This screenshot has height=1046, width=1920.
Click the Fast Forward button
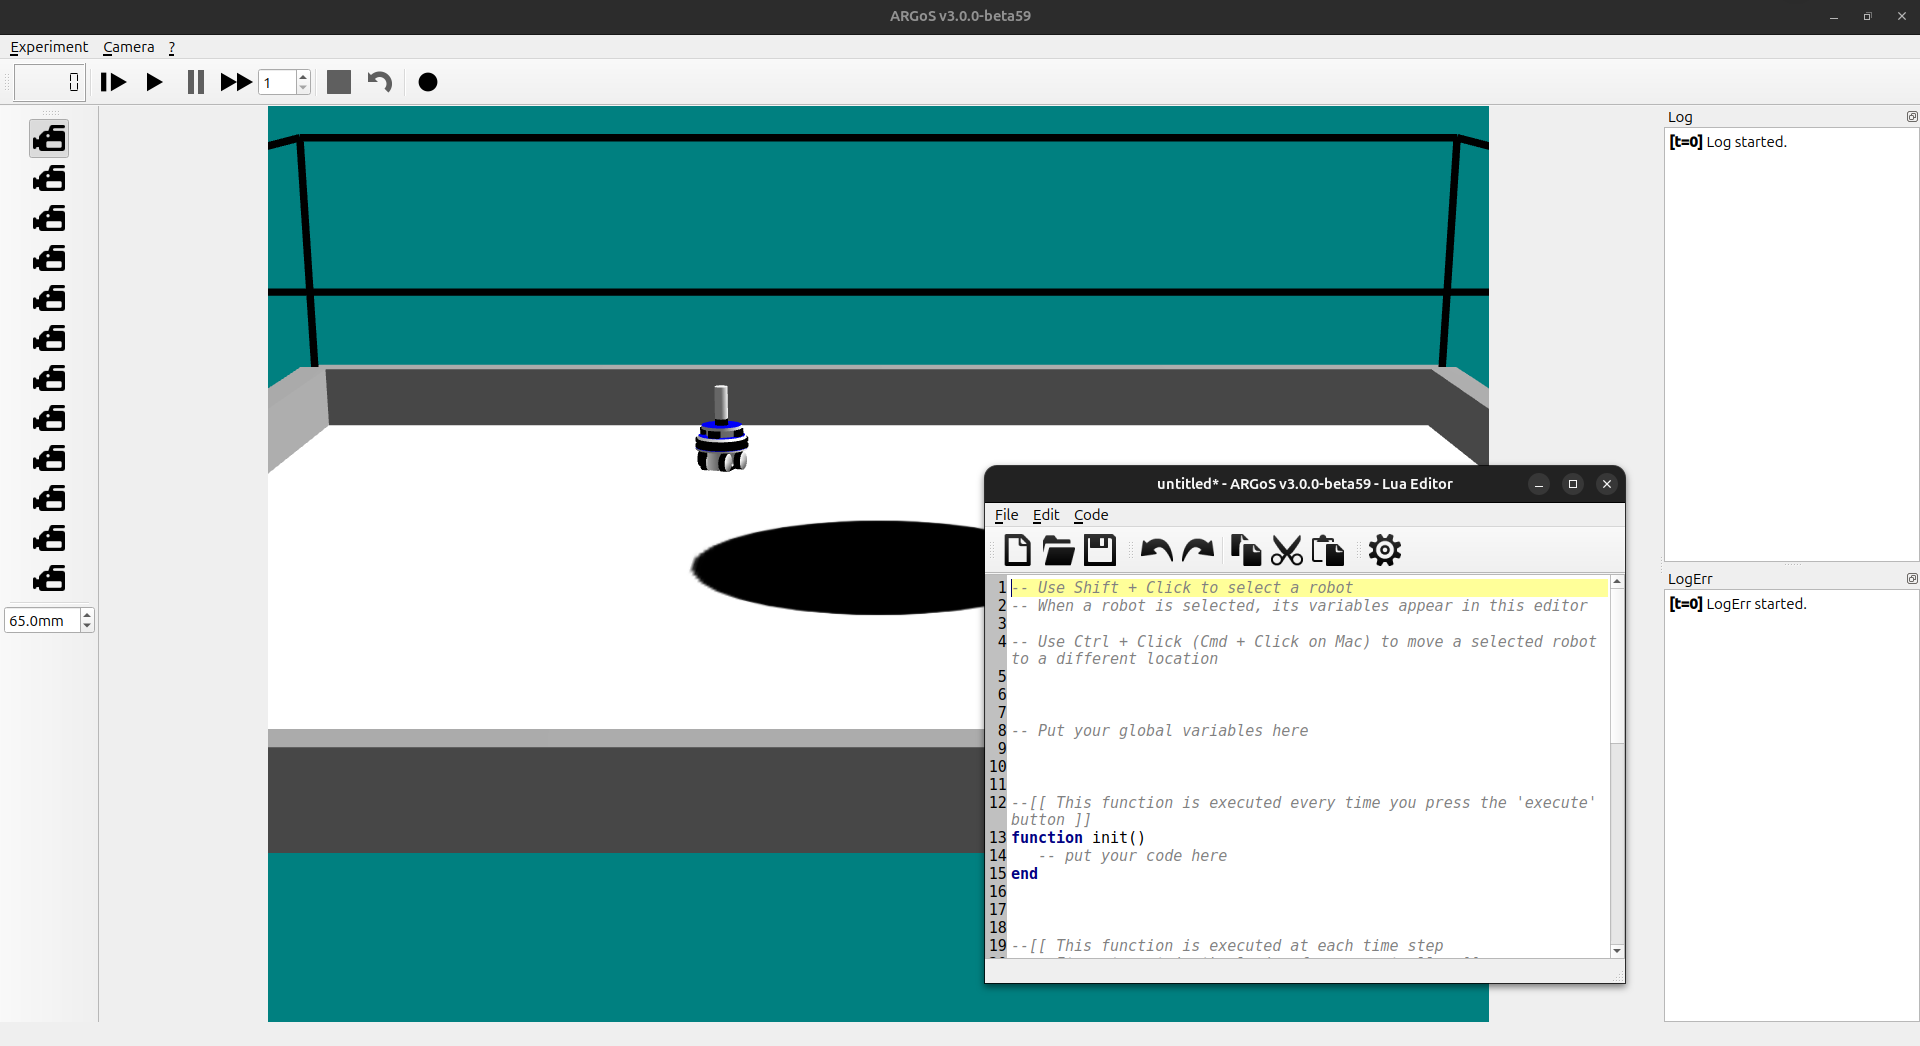[236, 82]
